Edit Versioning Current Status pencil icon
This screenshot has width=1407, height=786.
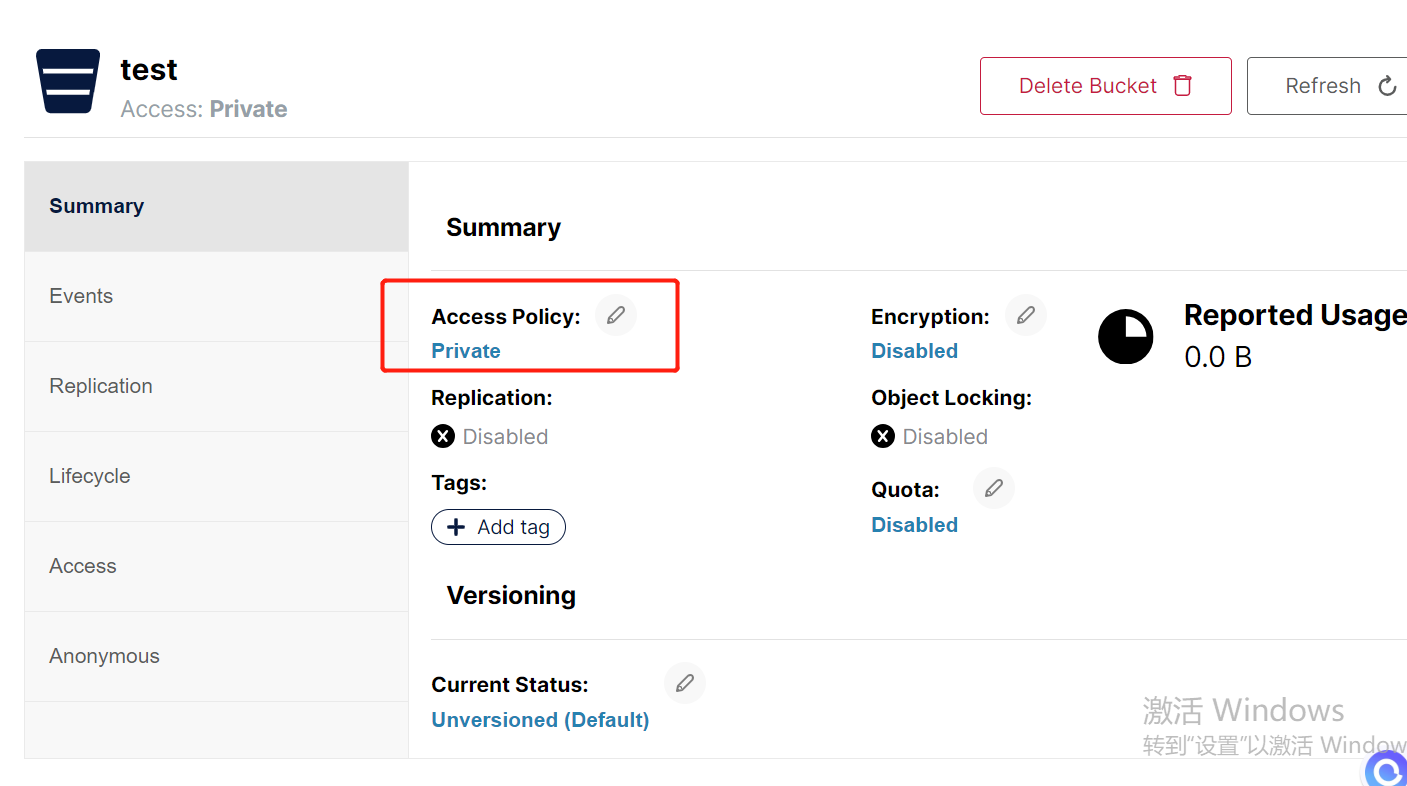click(685, 684)
